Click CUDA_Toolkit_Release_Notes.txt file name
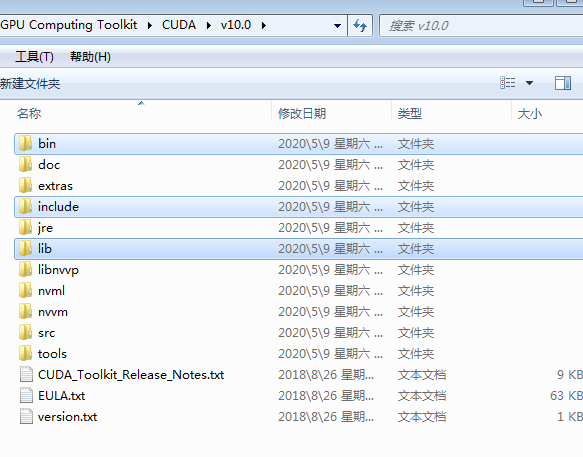583x457 pixels. (x=131, y=374)
